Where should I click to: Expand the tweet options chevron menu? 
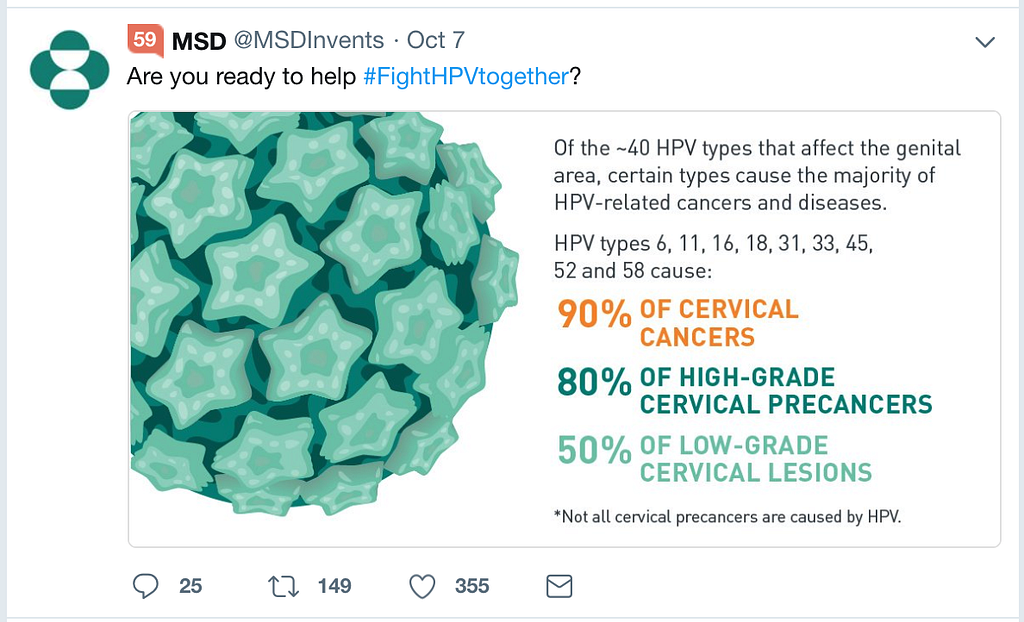click(x=985, y=42)
